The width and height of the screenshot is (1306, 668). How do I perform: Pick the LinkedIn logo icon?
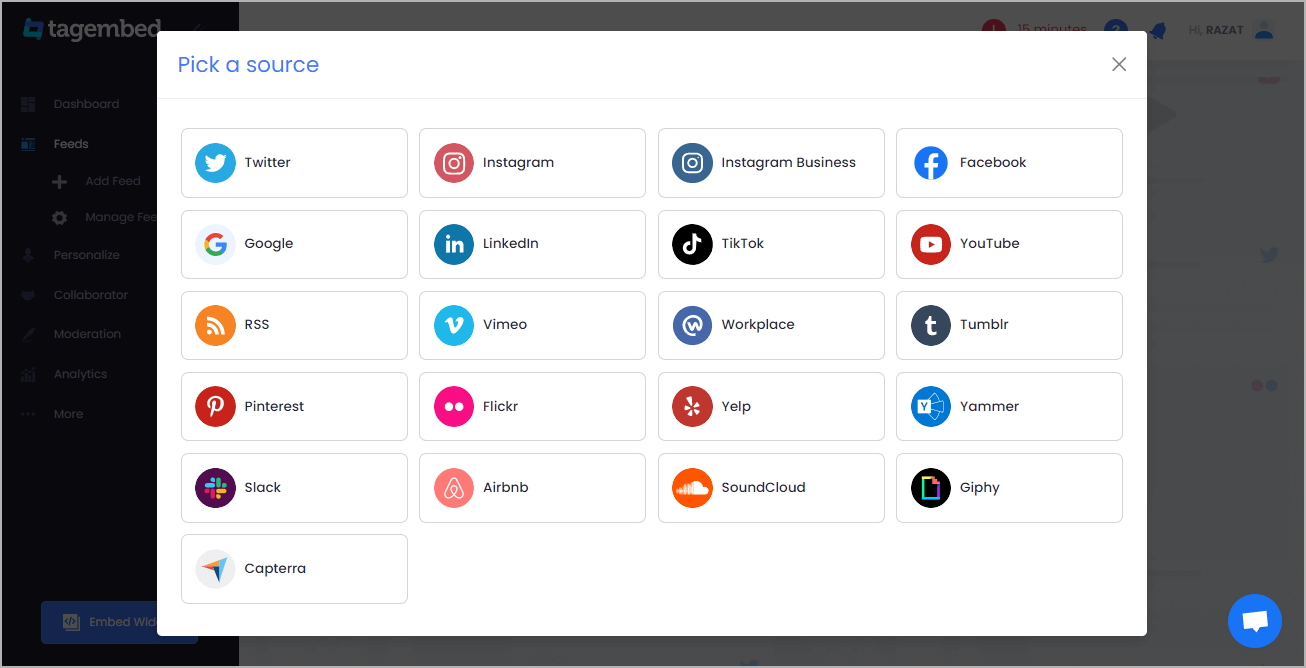click(453, 244)
